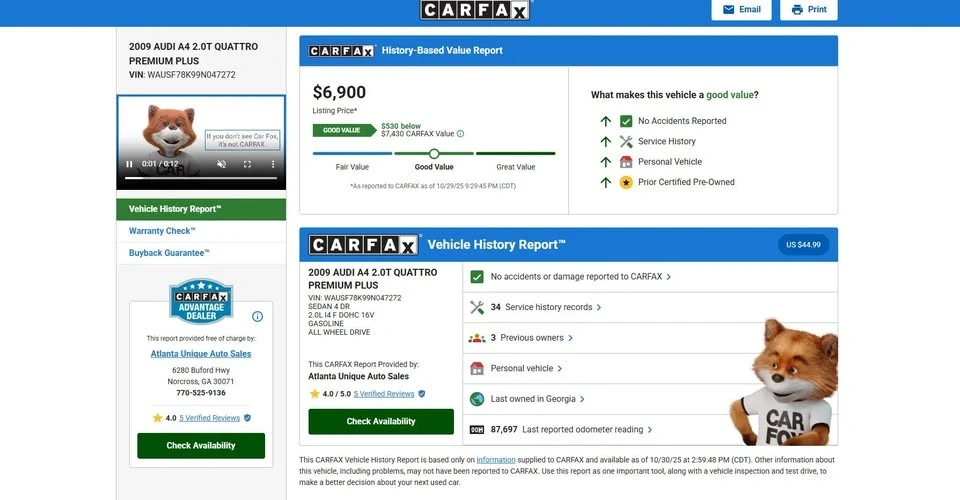Click the value slider marker on Good Value
Viewport: 960px width, 500px height.
click(x=434, y=154)
